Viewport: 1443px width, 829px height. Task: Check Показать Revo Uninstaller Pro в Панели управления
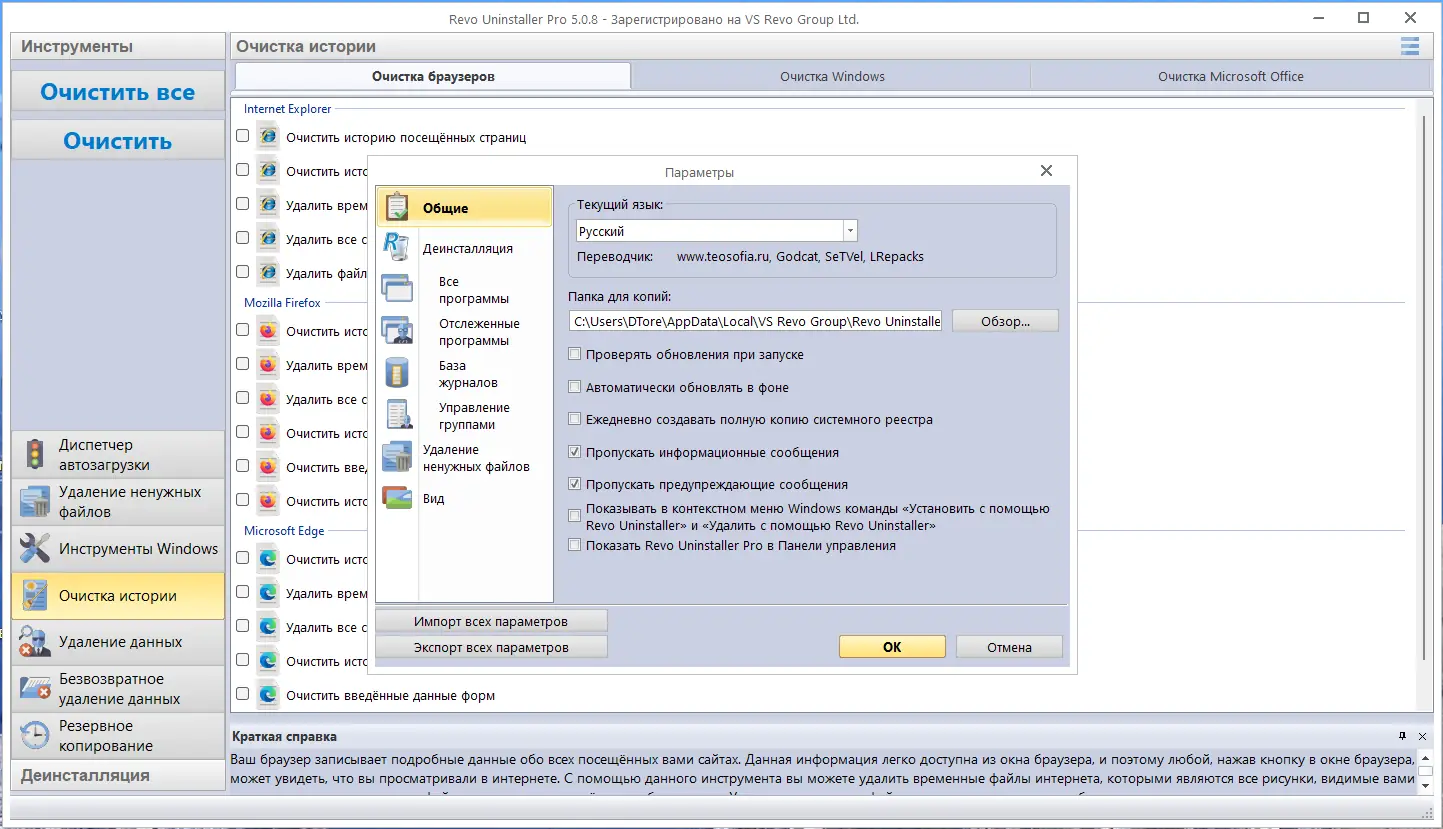point(575,545)
